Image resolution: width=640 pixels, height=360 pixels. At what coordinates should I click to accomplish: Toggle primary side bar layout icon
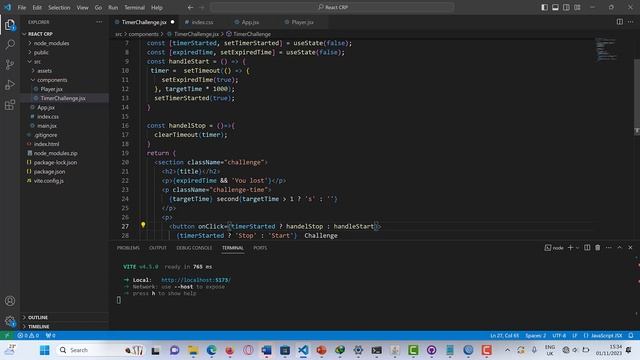[x=544, y=7]
